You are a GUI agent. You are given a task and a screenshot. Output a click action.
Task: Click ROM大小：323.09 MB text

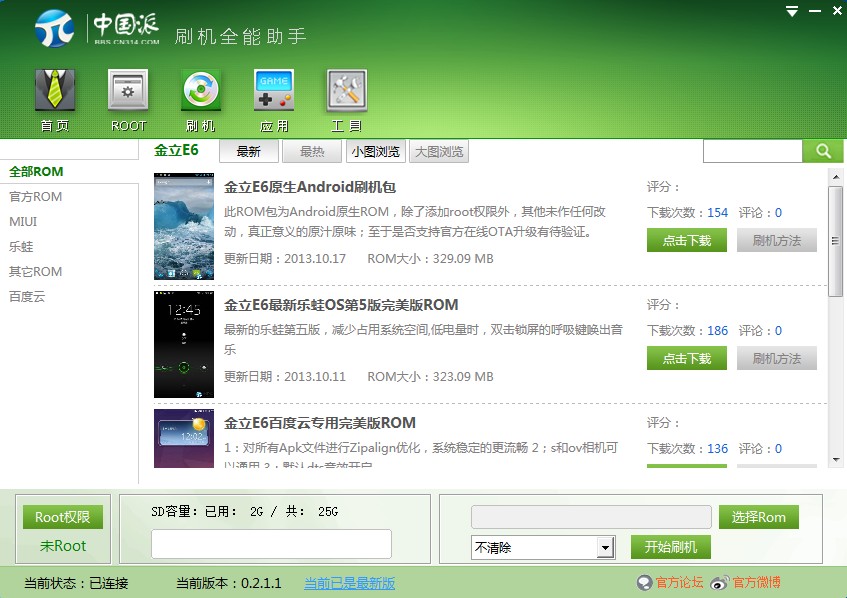(x=431, y=376)
